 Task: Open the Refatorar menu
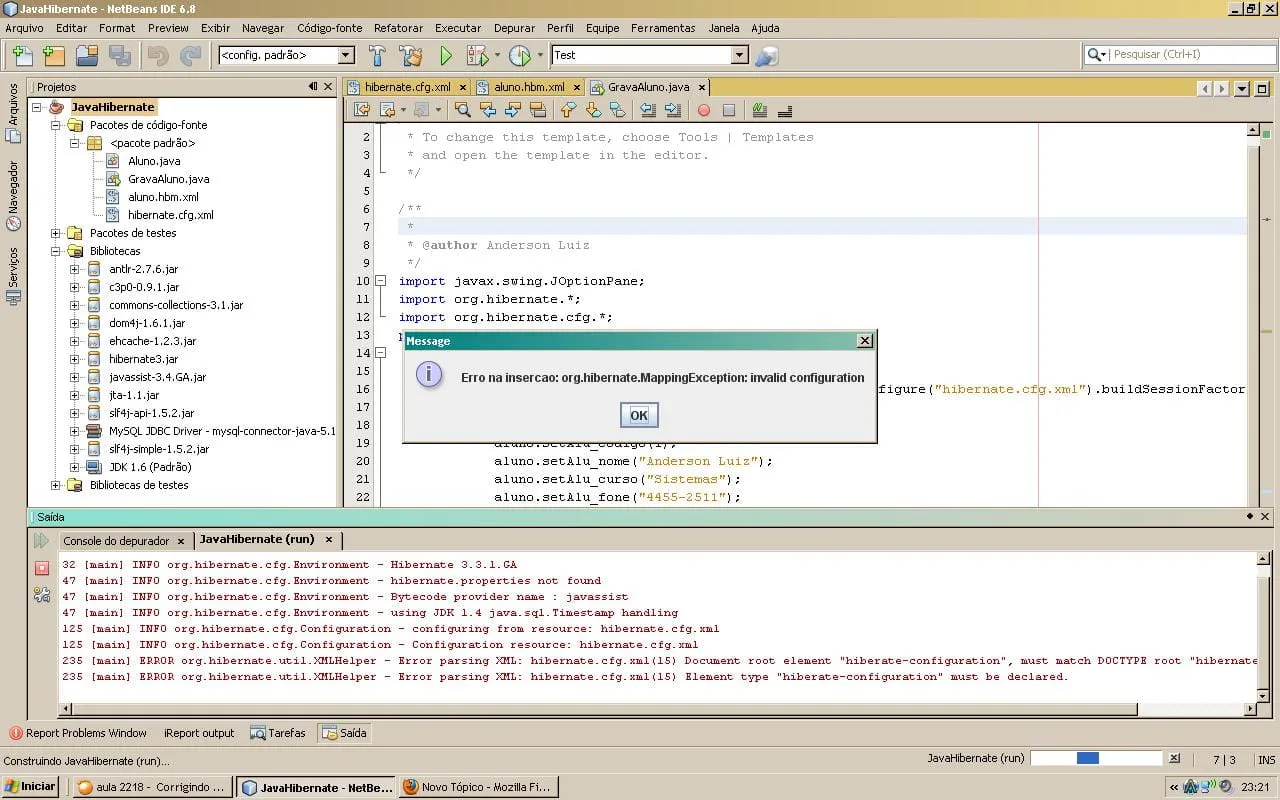pyautogui.click(x=398, y=28)
